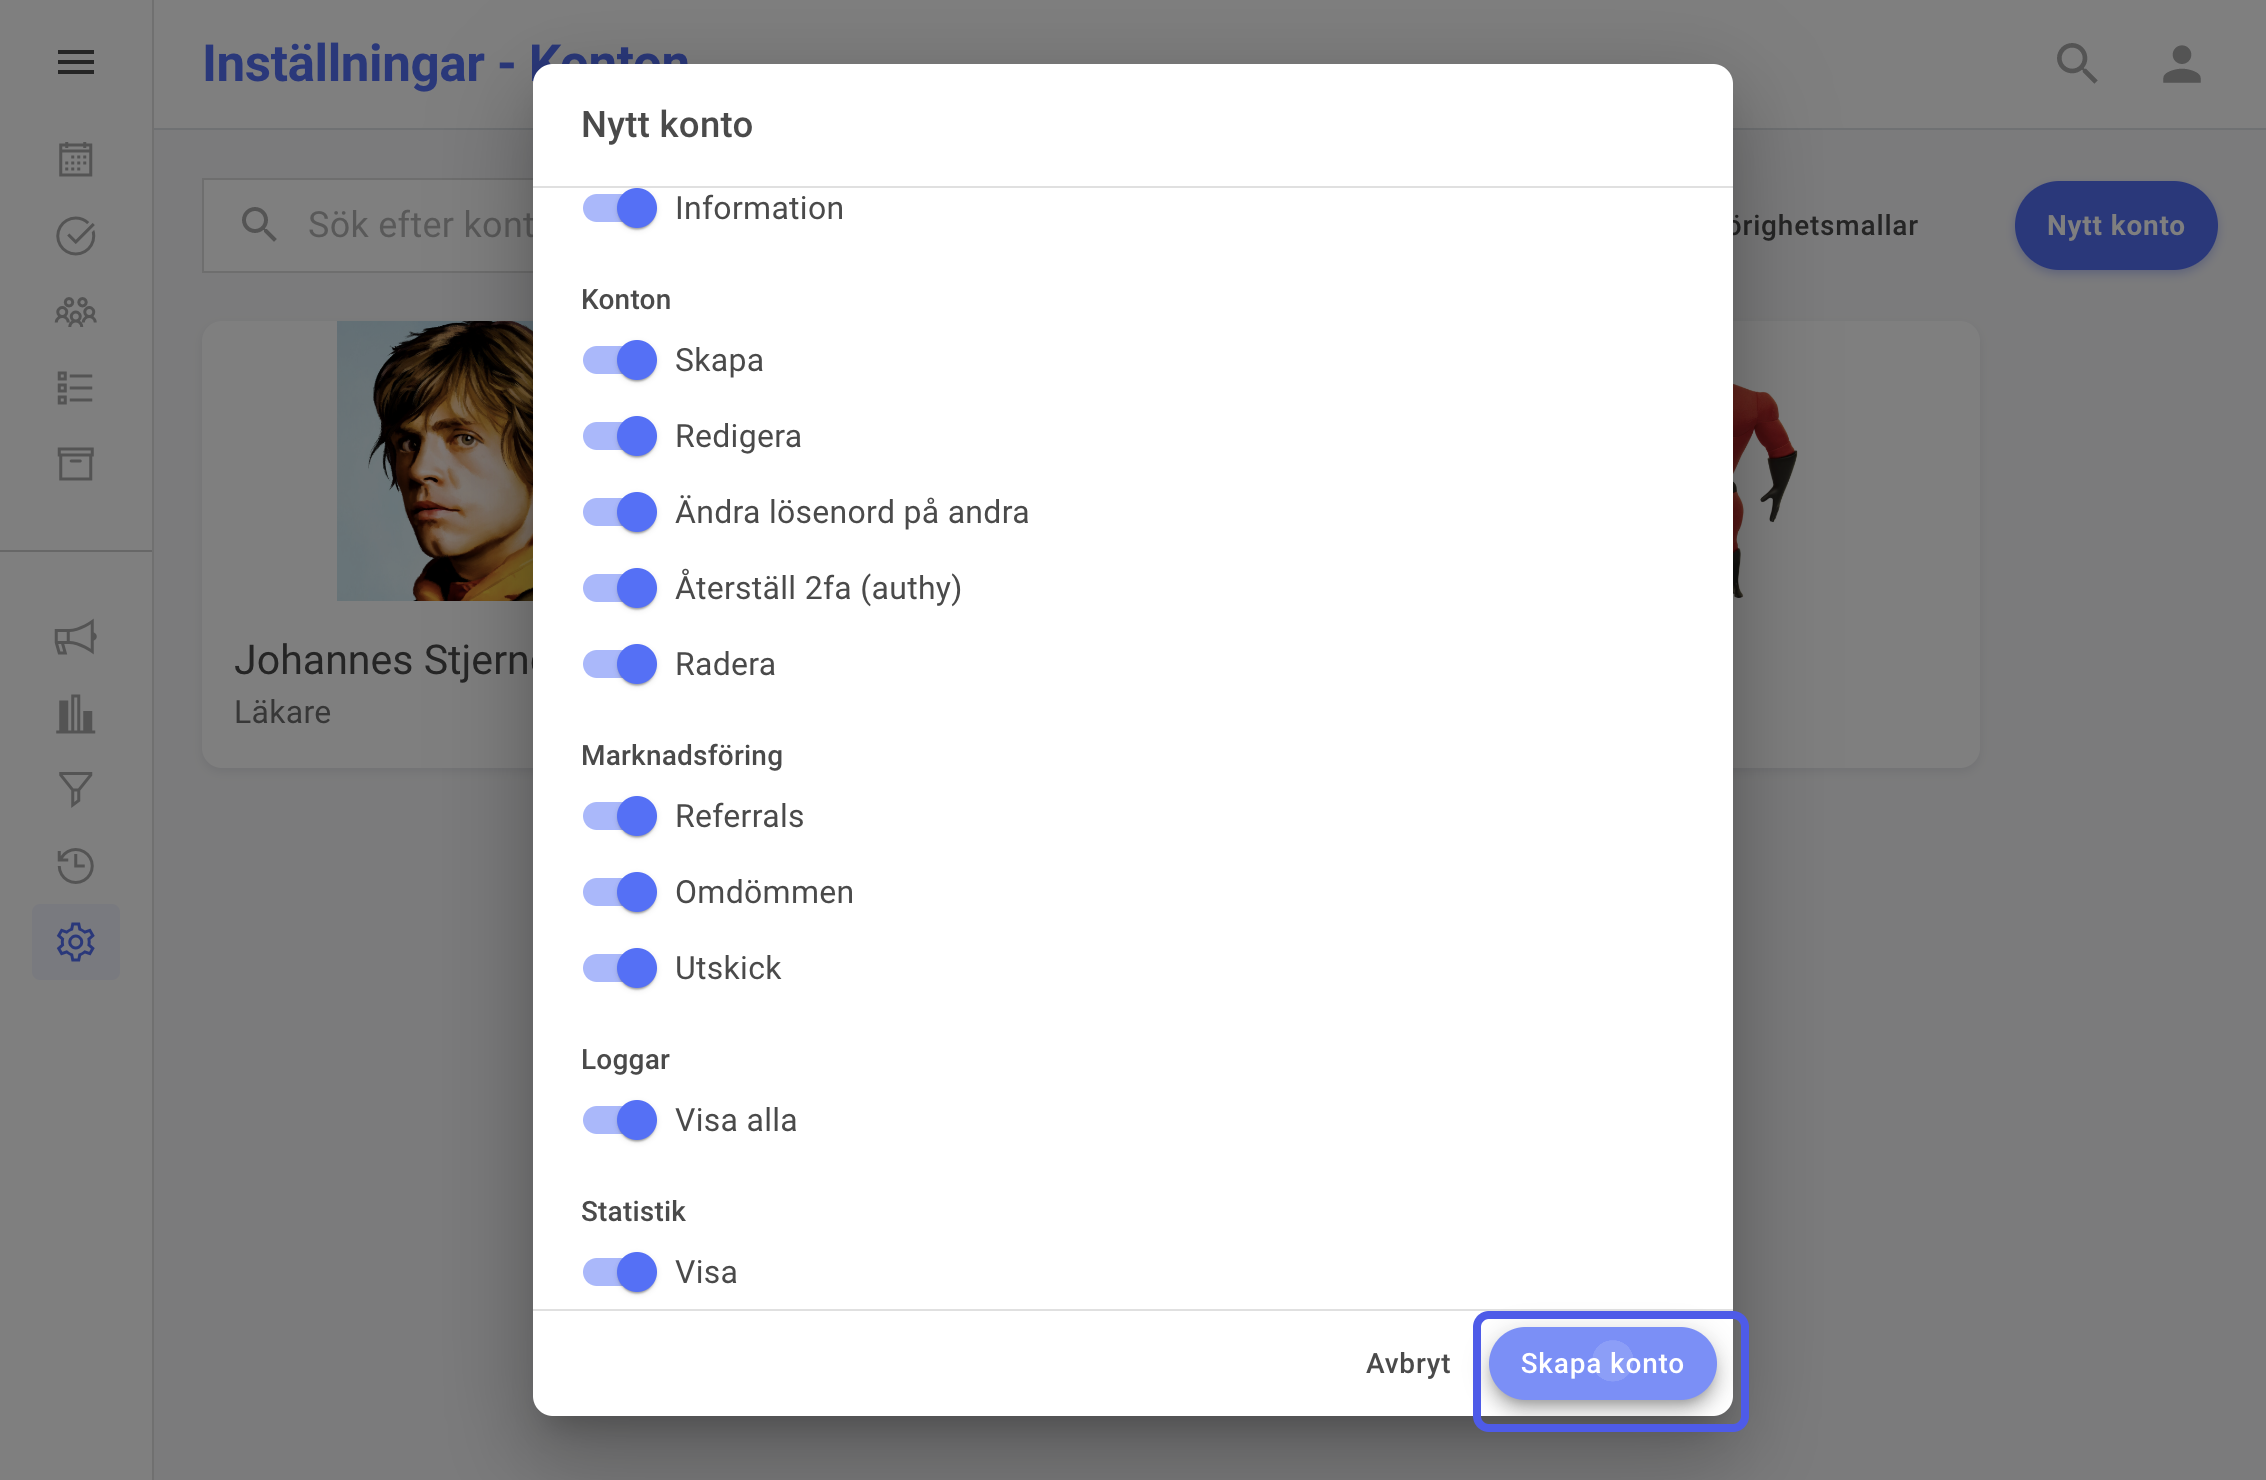Click the Avbryt button

(x=1408, y=1364)
